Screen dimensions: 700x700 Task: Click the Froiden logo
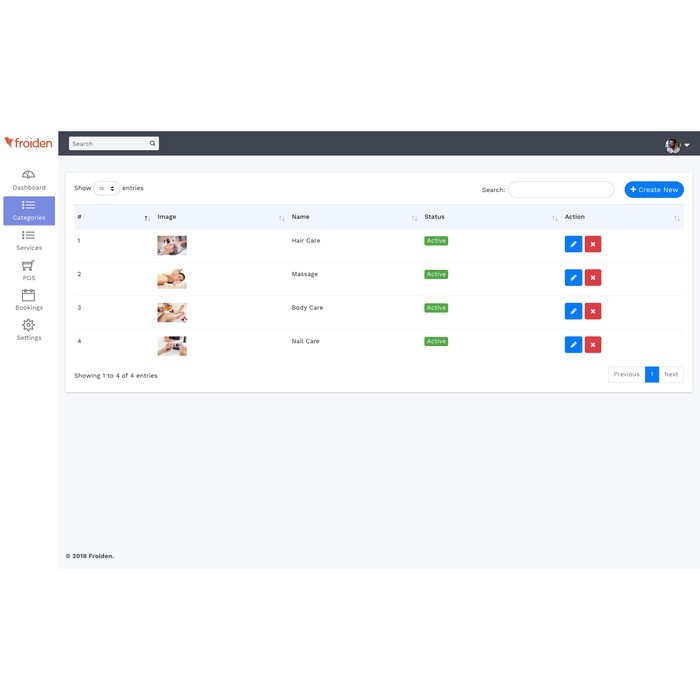tap(28, 143)
